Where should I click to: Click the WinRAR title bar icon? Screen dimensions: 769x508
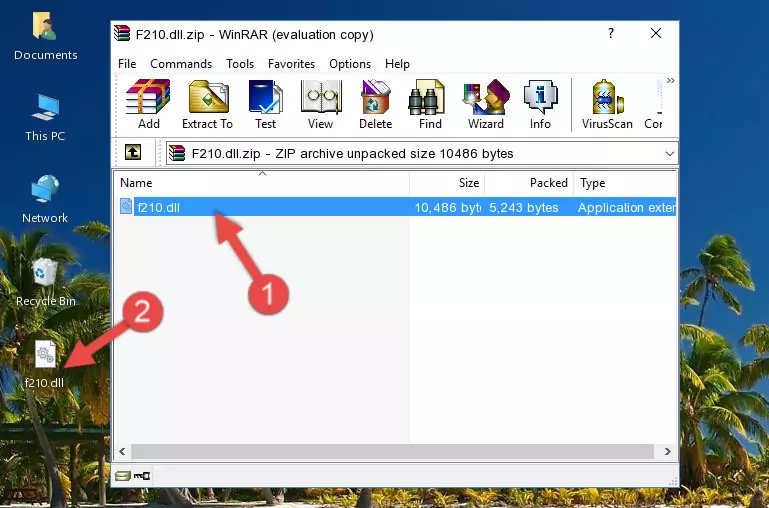tap(122, 33)
